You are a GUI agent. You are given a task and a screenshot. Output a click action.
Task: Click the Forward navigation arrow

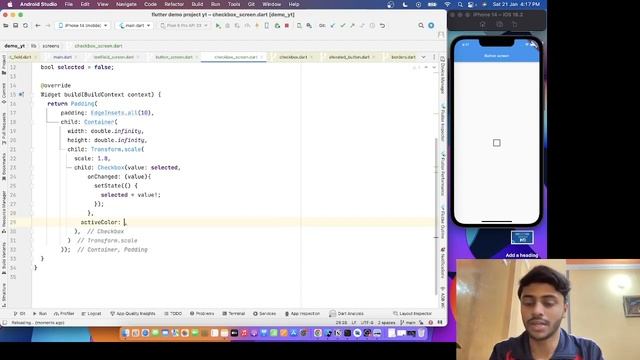tap(47, 26)
